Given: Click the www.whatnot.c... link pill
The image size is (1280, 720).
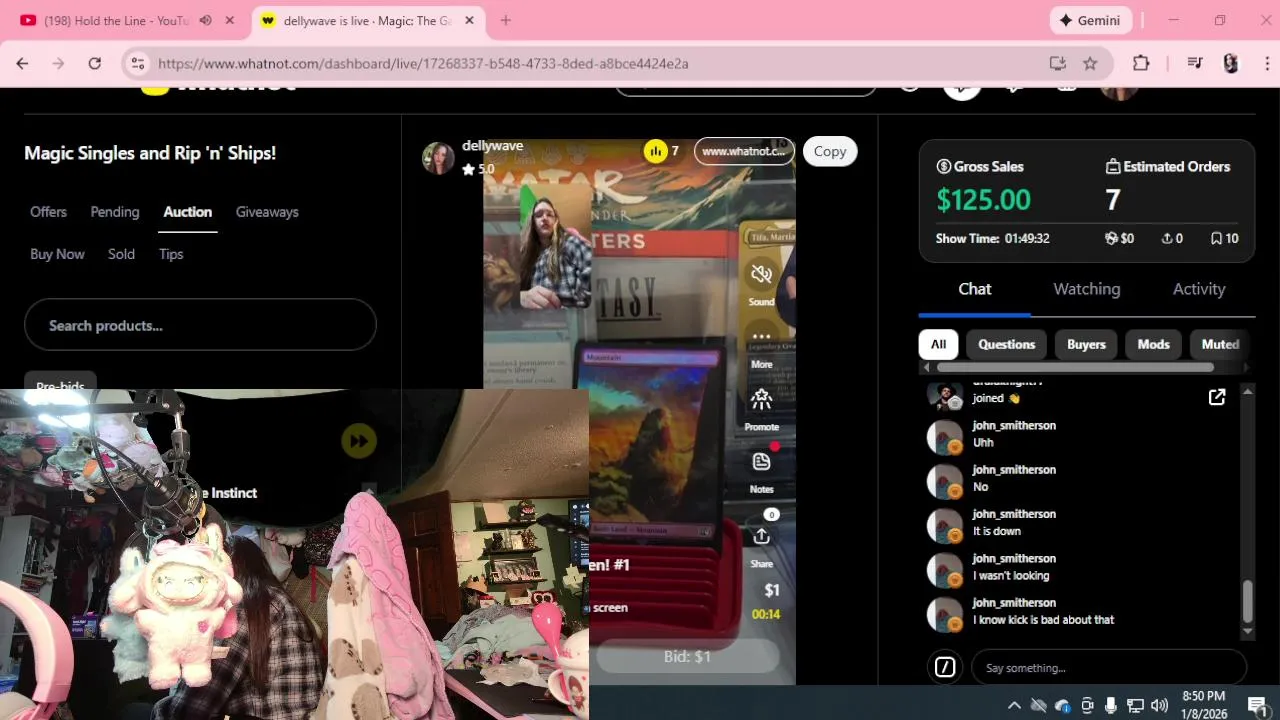Looking at the screenshot, I should 744,151.
